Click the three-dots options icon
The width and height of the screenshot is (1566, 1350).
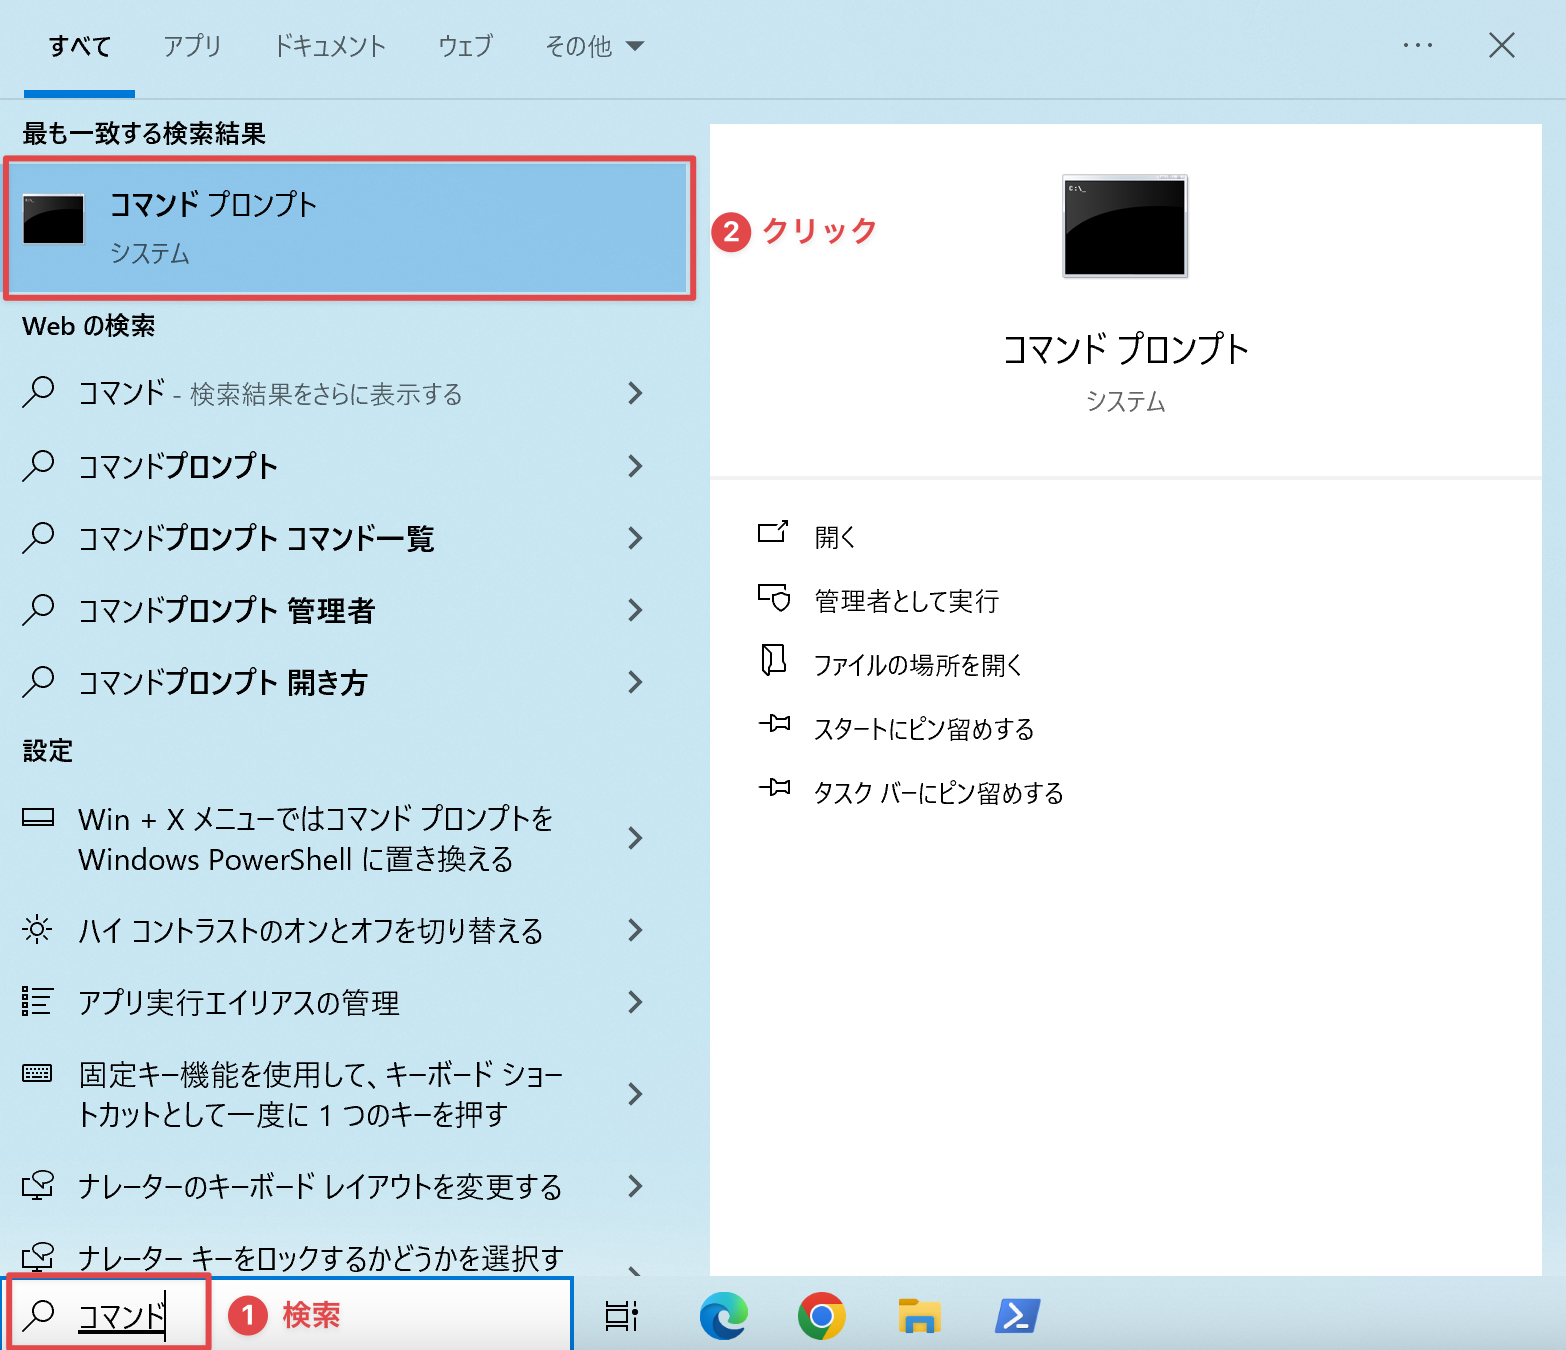tap(1417, 46)
